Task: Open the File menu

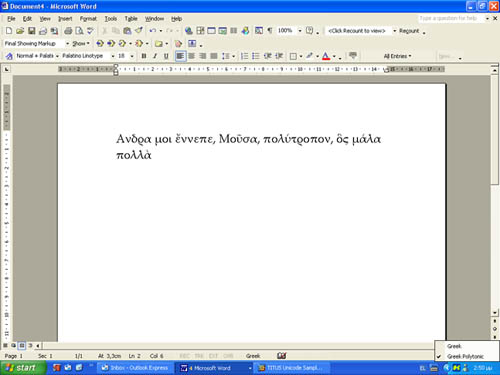Action: tap(11, 19)
